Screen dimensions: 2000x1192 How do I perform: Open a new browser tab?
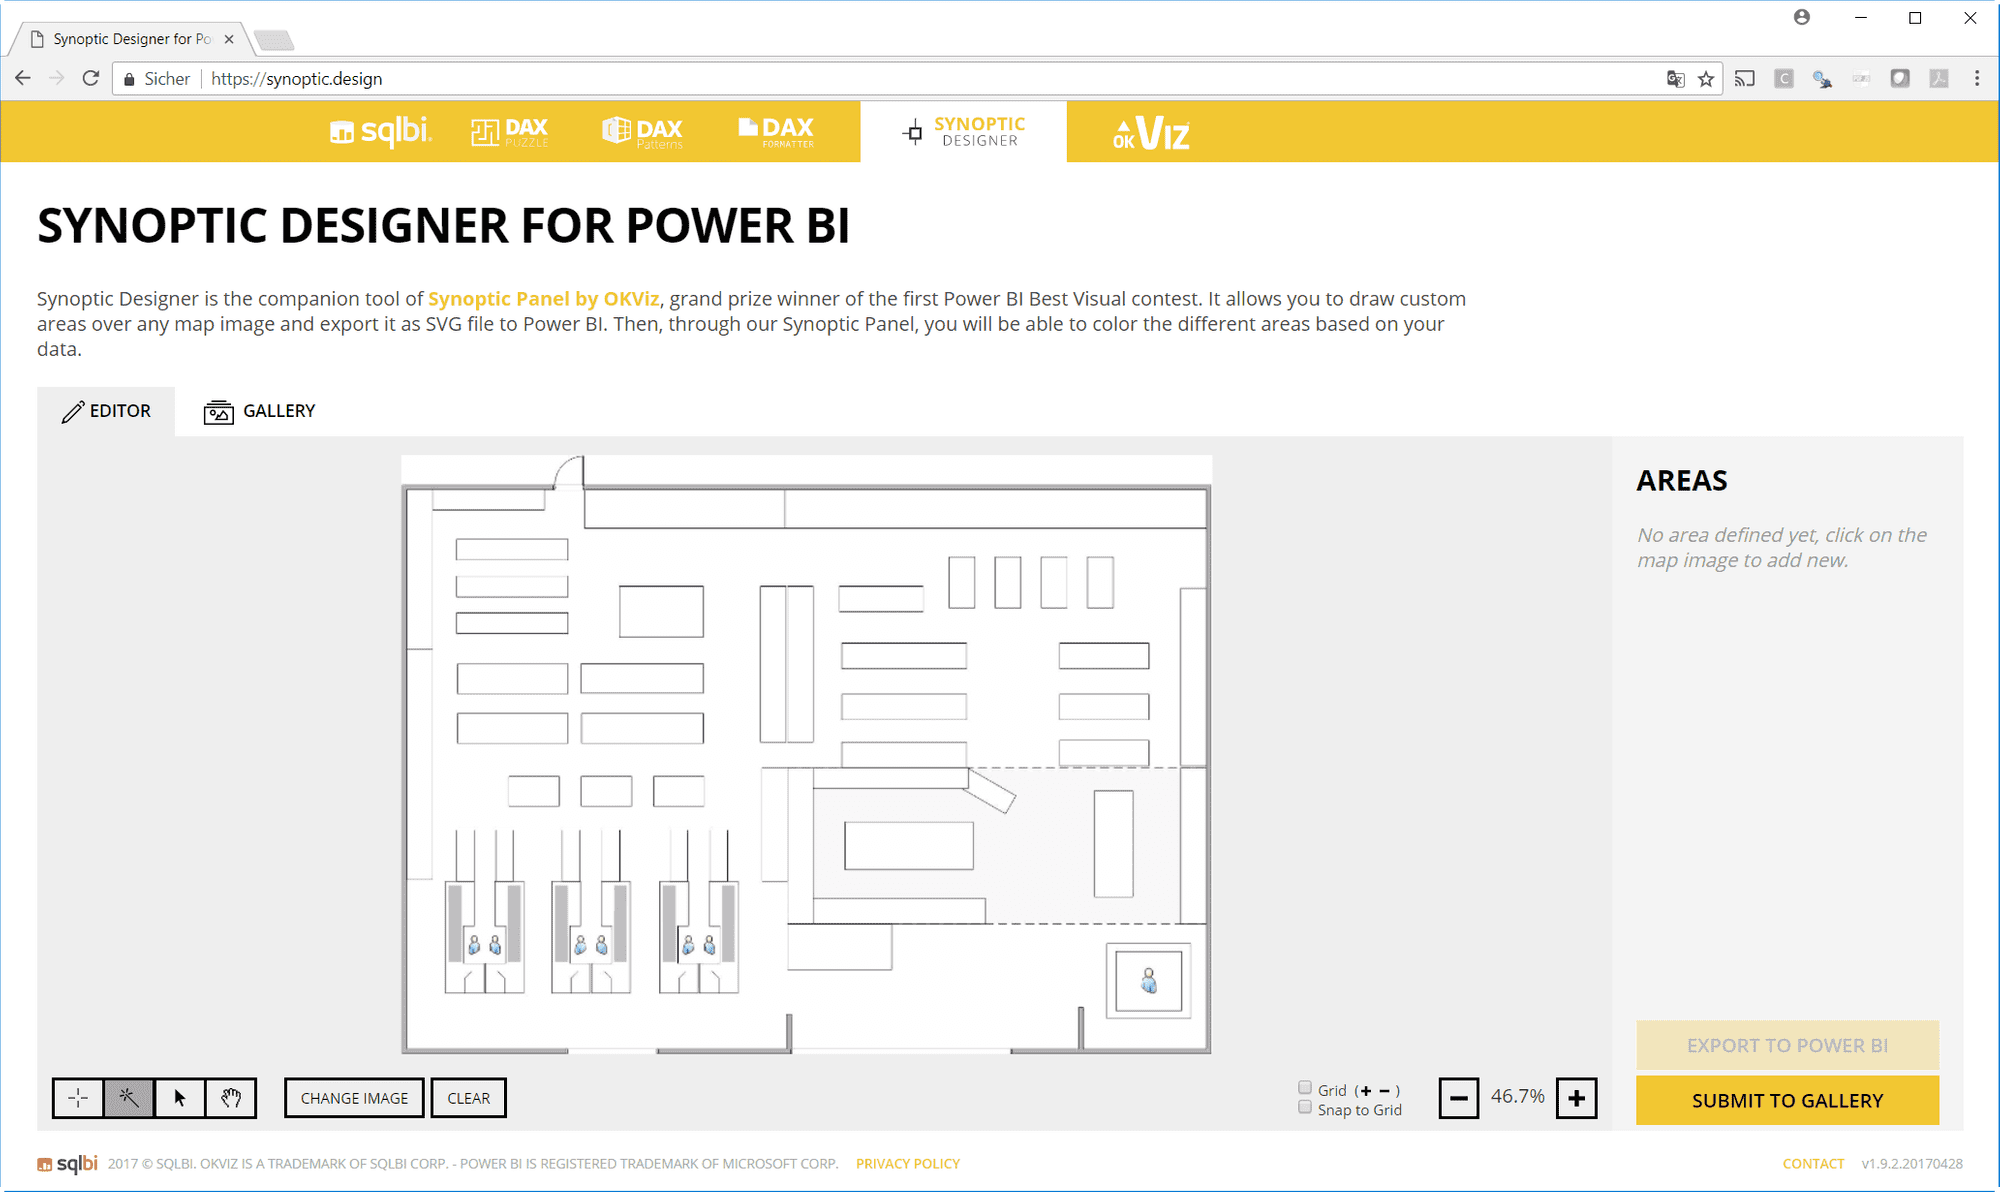(x=273, y=40)
